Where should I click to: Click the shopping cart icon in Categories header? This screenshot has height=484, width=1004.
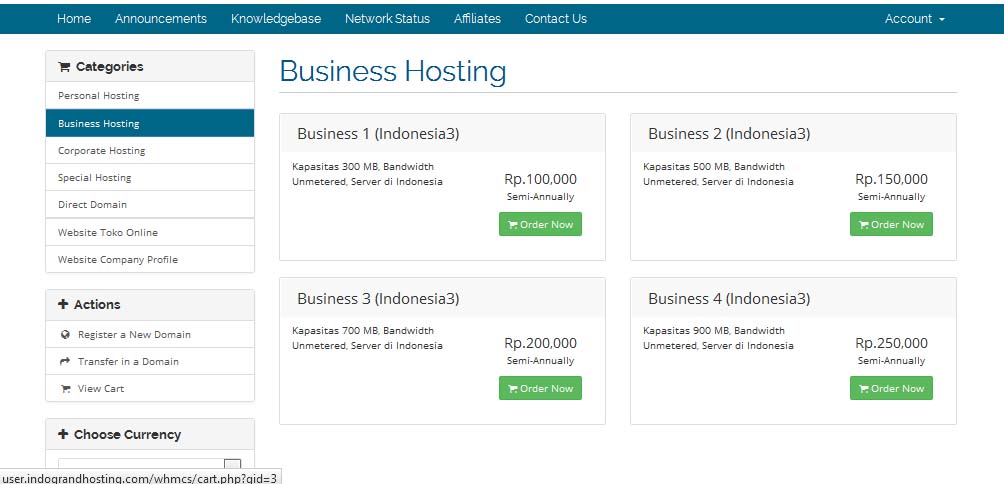pos(64,67)
